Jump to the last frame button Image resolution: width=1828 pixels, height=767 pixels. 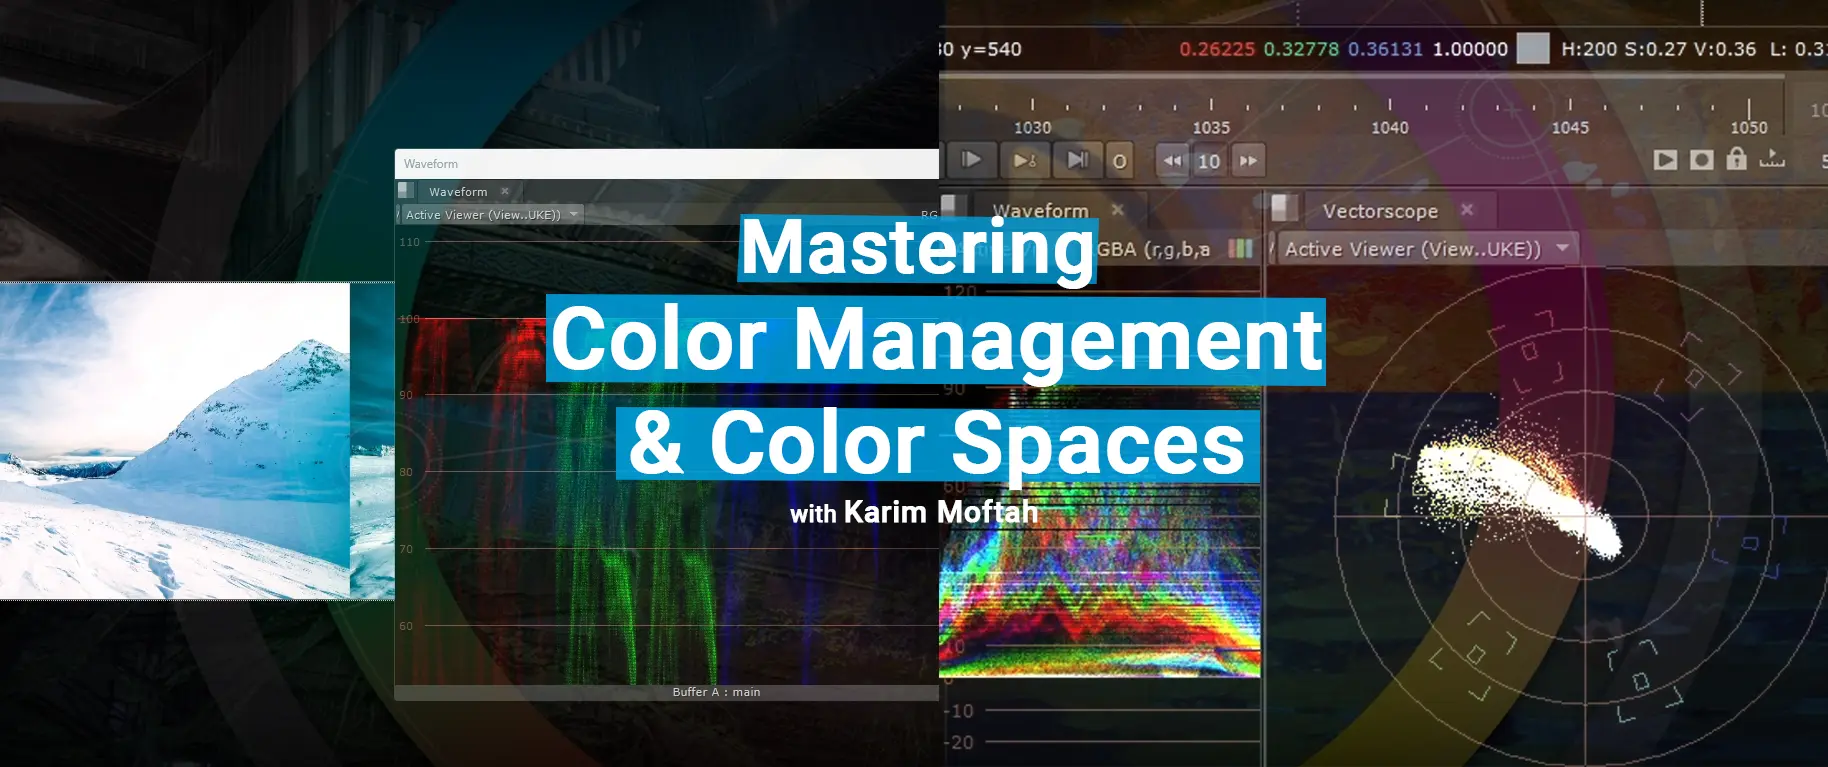[x=1077, y=160]
